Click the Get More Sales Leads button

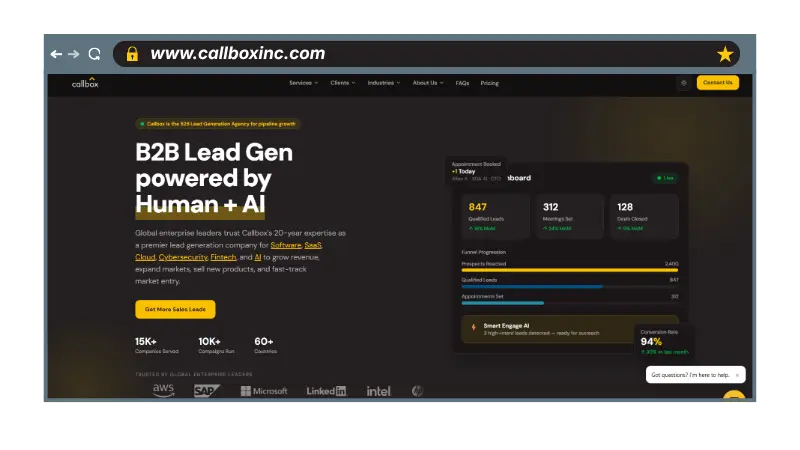click(x=175, y=309)
